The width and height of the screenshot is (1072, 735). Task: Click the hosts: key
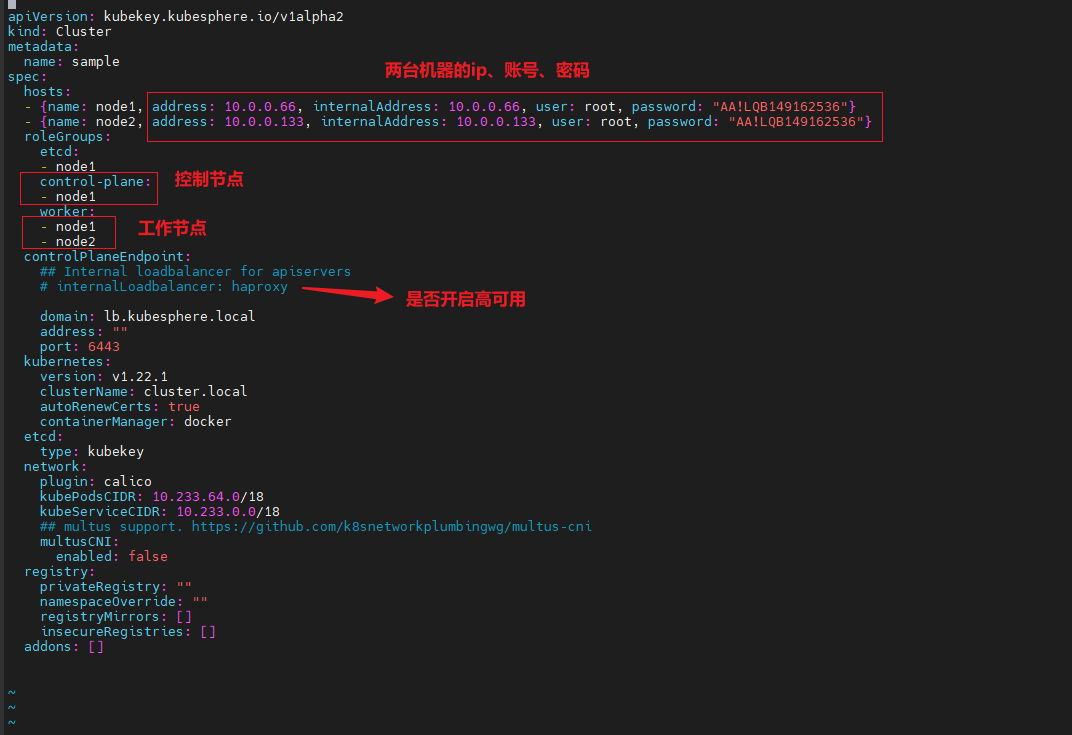point(47,92)
